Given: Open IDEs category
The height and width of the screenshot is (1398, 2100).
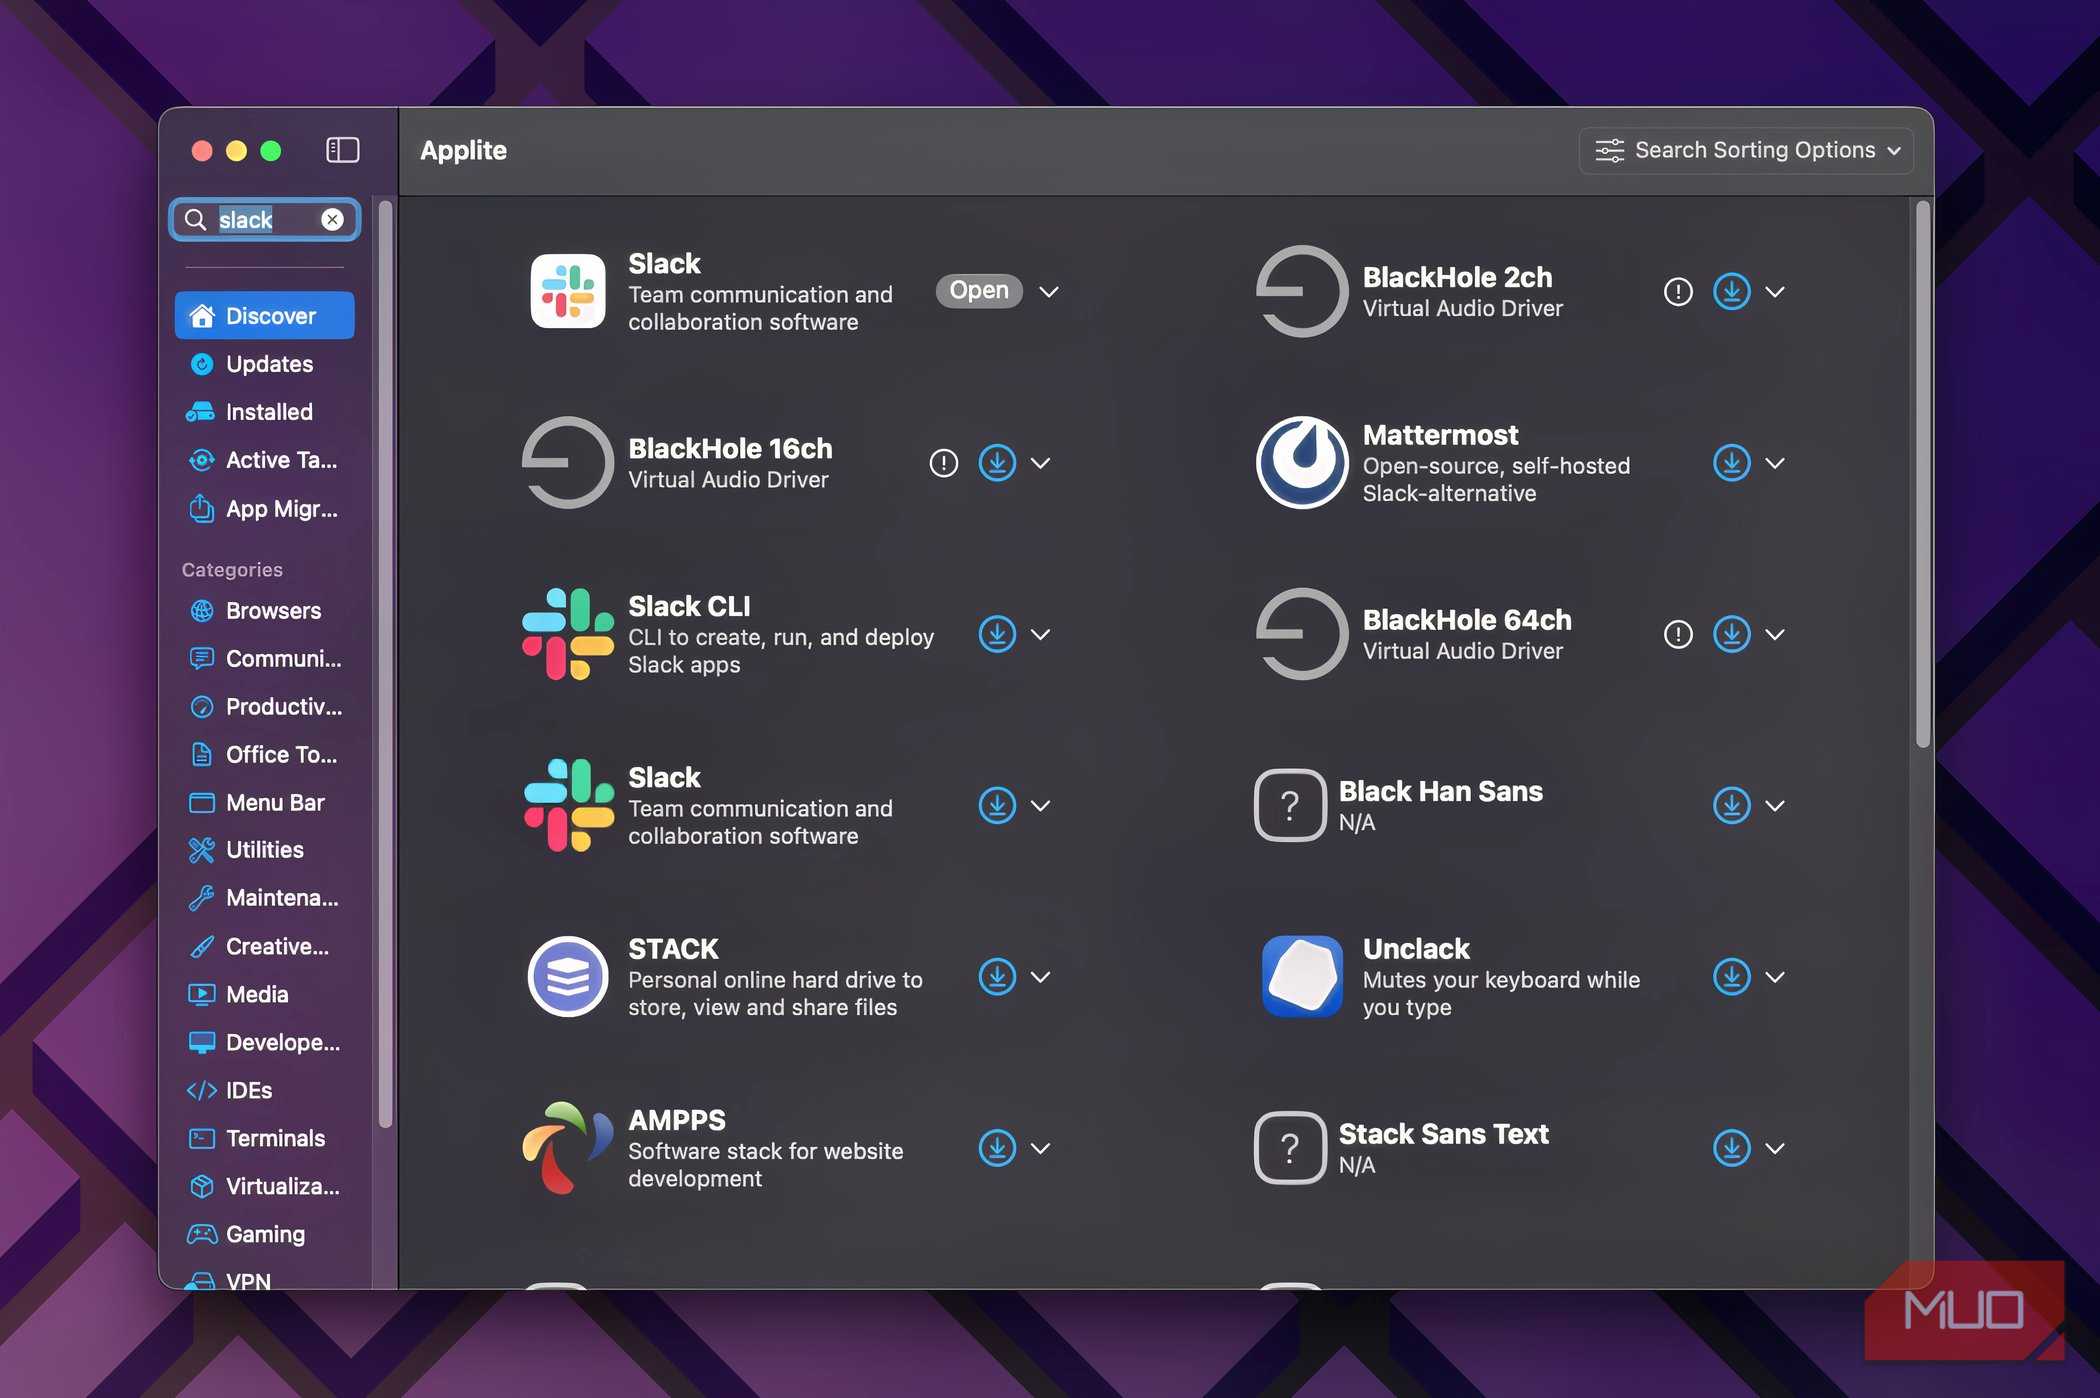Looking at the screenshot, I should (265, 1090).
